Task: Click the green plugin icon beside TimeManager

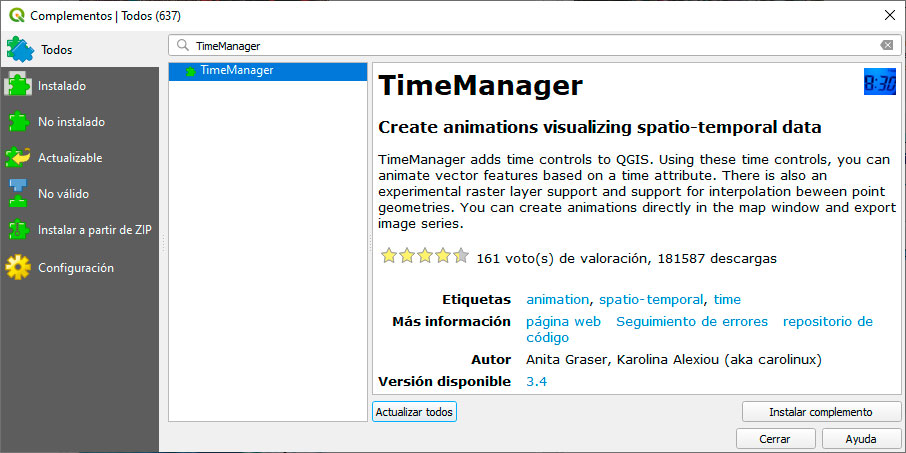Action: pos(190,71)
